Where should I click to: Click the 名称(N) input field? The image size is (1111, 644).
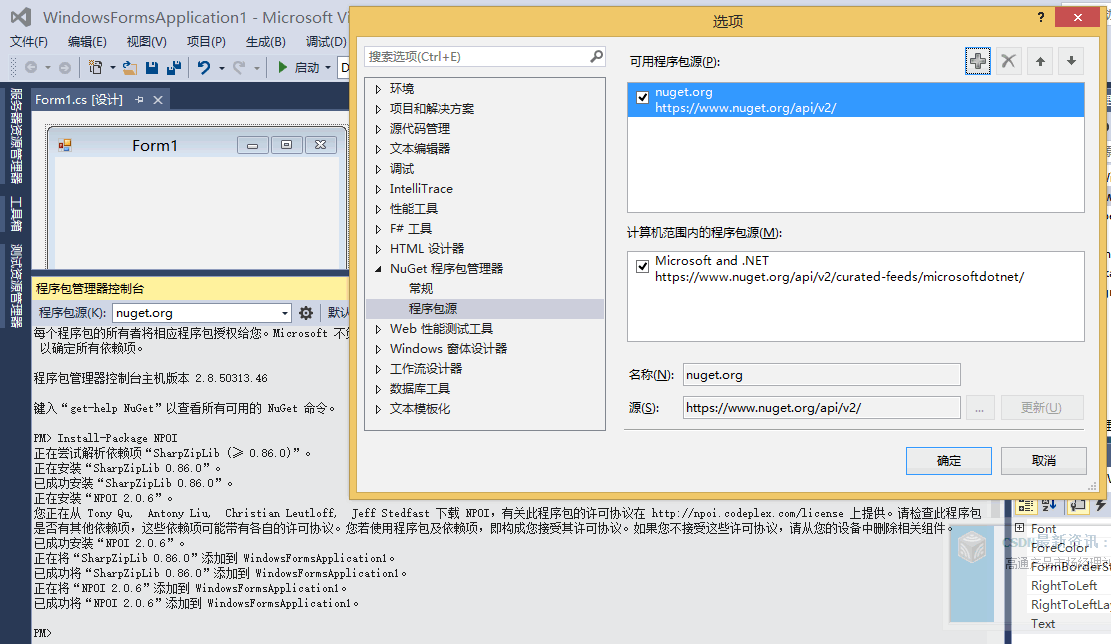[x=821, y=375]
